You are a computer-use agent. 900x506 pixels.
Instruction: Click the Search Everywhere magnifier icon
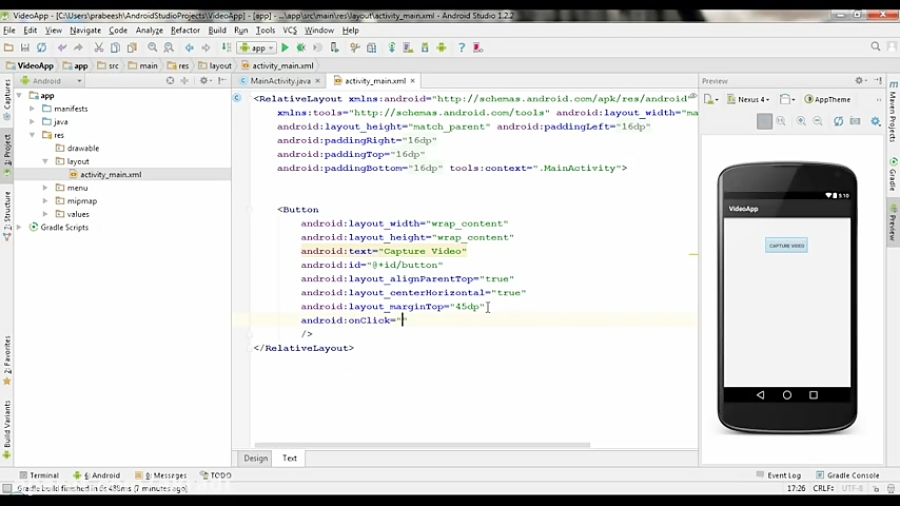coord(875,47)
